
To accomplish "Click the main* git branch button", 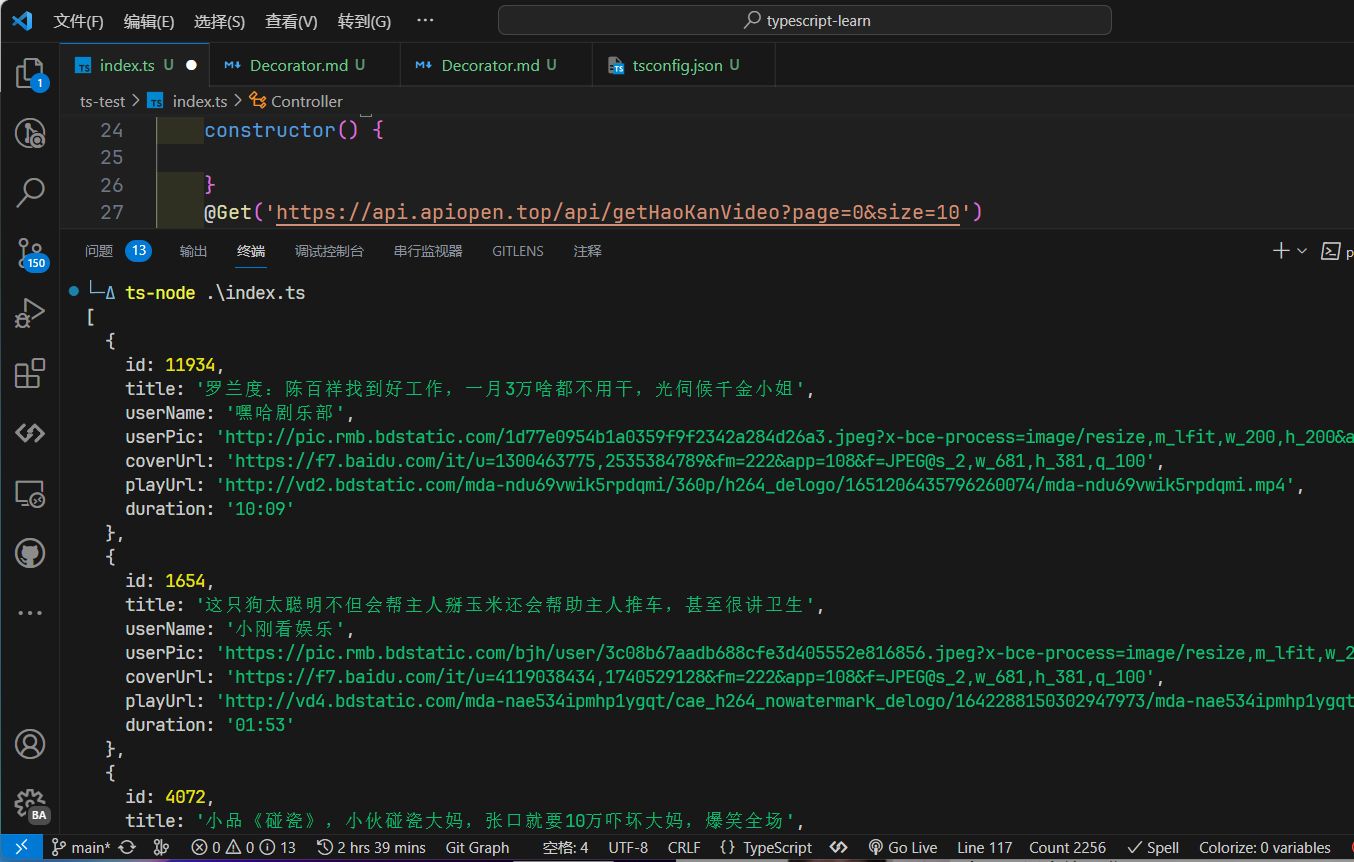I will point(81,847).
